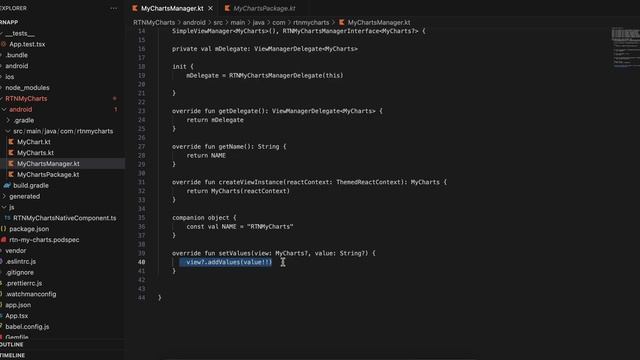Collapse the __tests__ folder
Screen dimensions: 640x360
pos(20,33)
